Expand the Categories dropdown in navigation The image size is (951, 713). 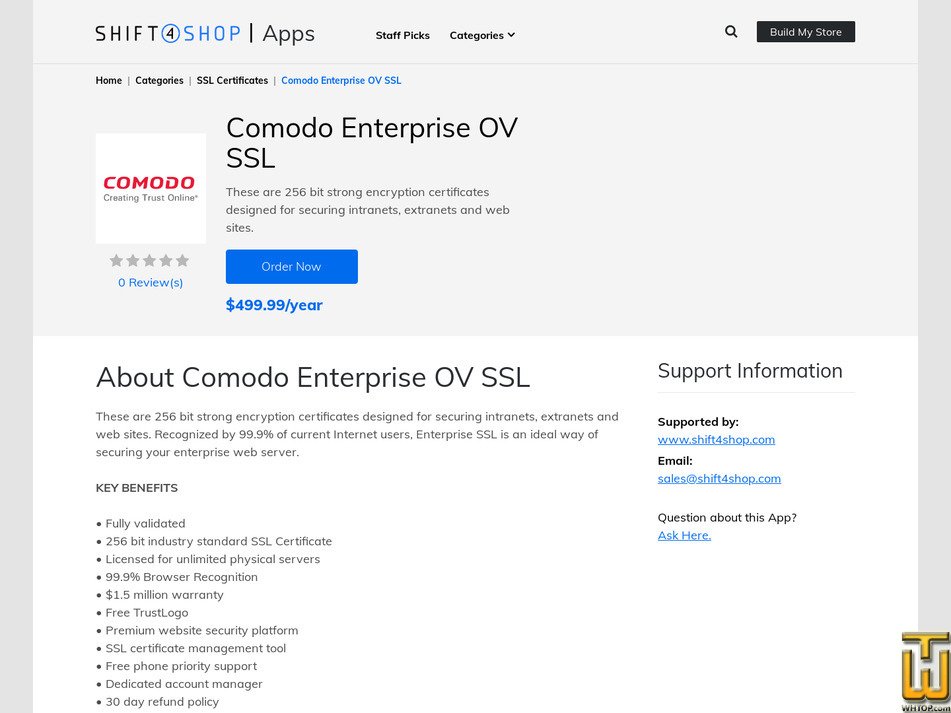click(482, 35)
